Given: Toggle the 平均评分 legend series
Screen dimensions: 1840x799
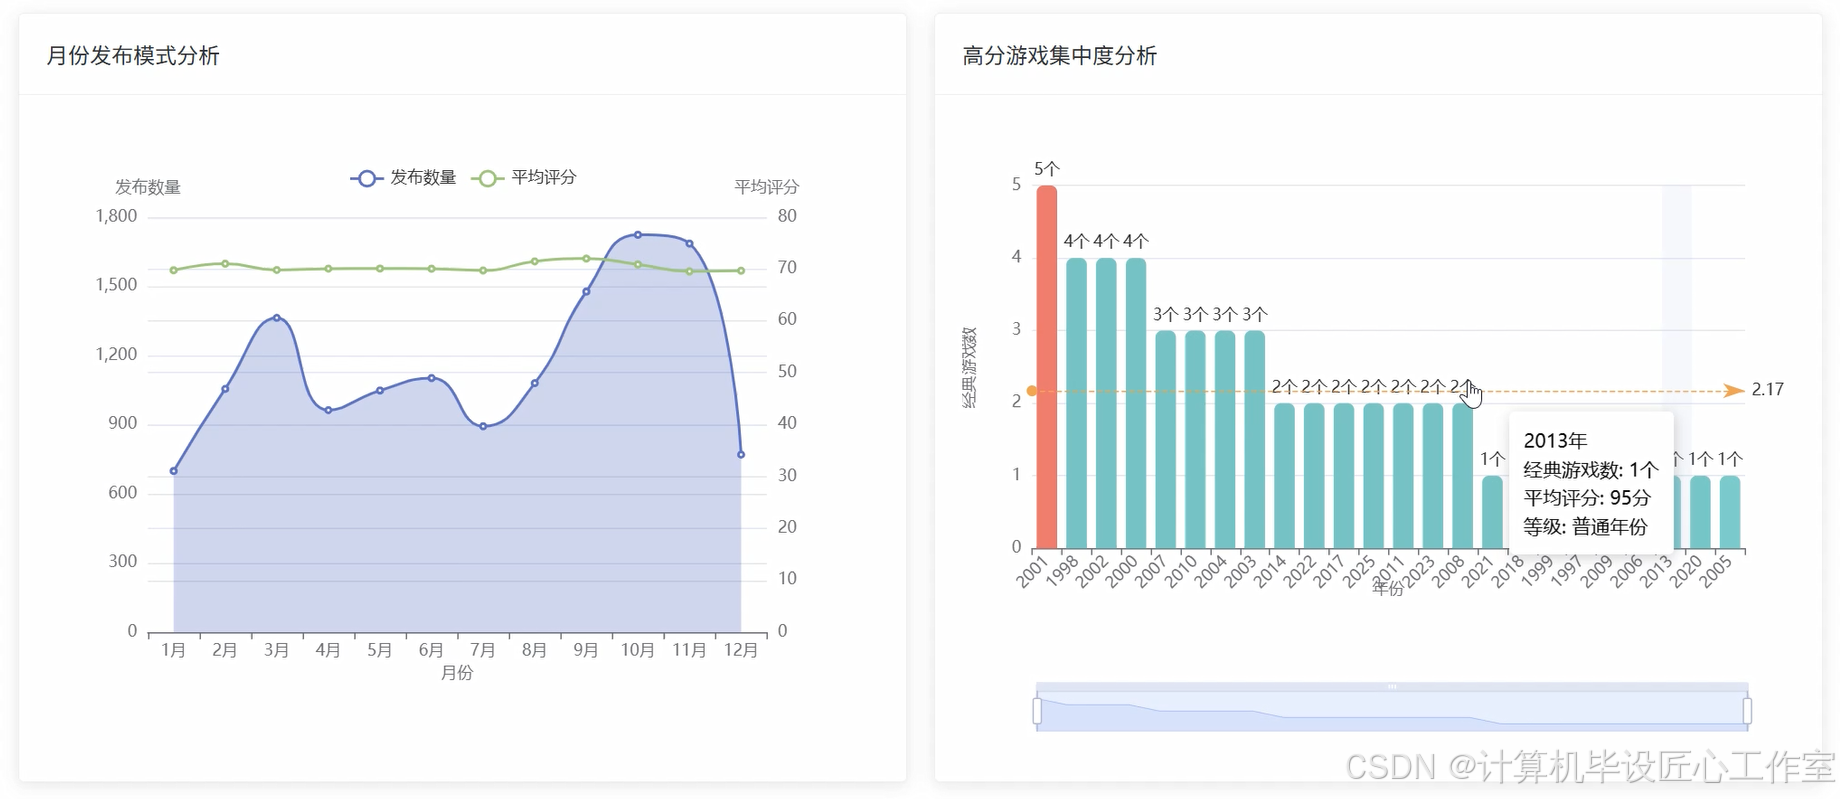Looking at the screenshot, I should 525,178.
